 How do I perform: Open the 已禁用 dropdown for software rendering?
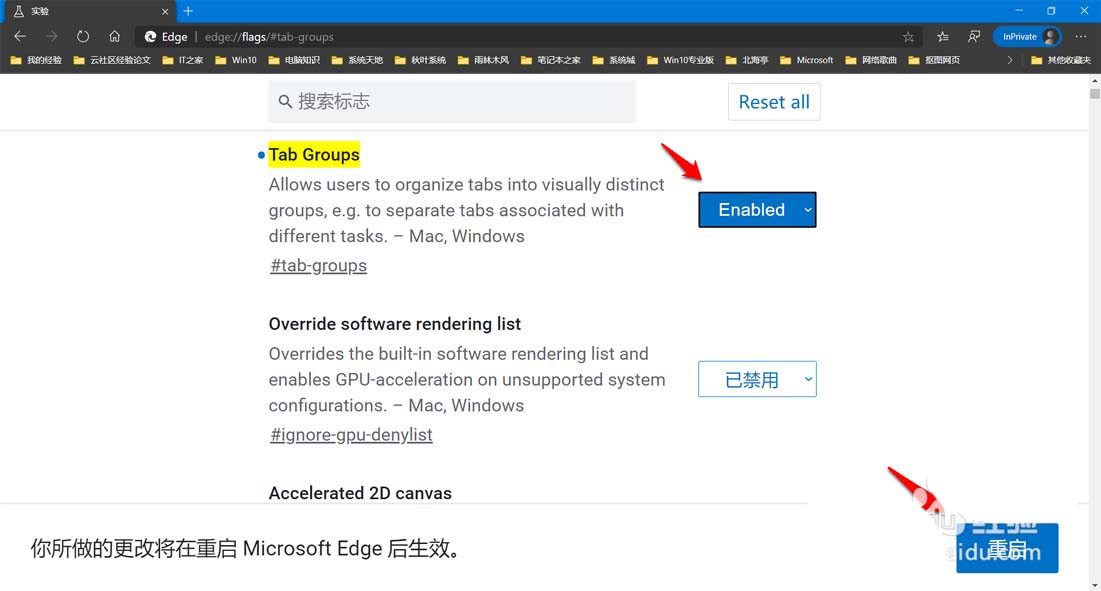click(x=757, y=378)
